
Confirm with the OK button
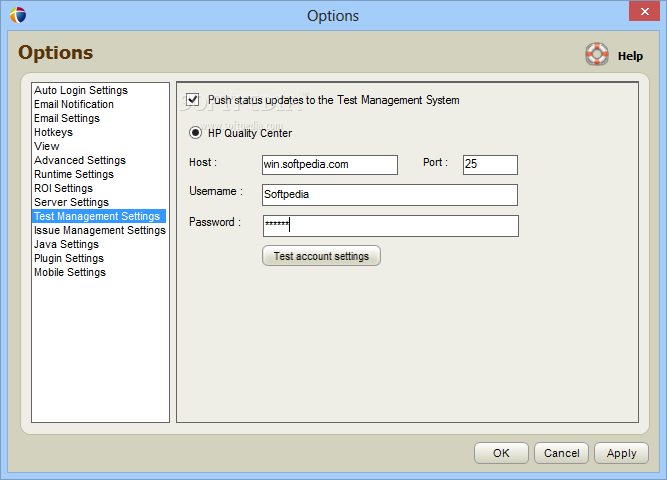pos(501,453)
